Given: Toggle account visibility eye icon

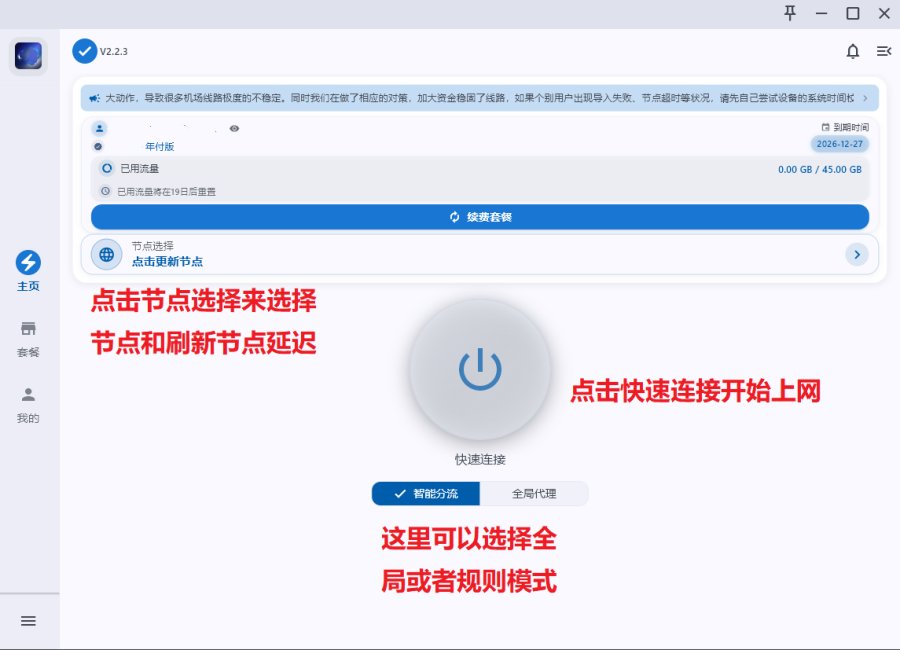Looking at the screenshot, I should pos(234,128).
